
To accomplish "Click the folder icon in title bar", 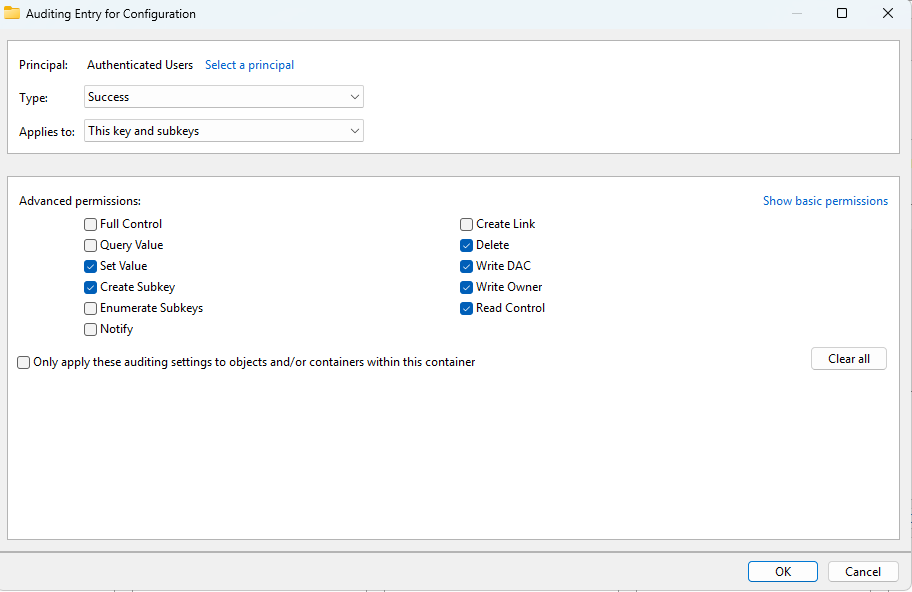I will 12,14.
